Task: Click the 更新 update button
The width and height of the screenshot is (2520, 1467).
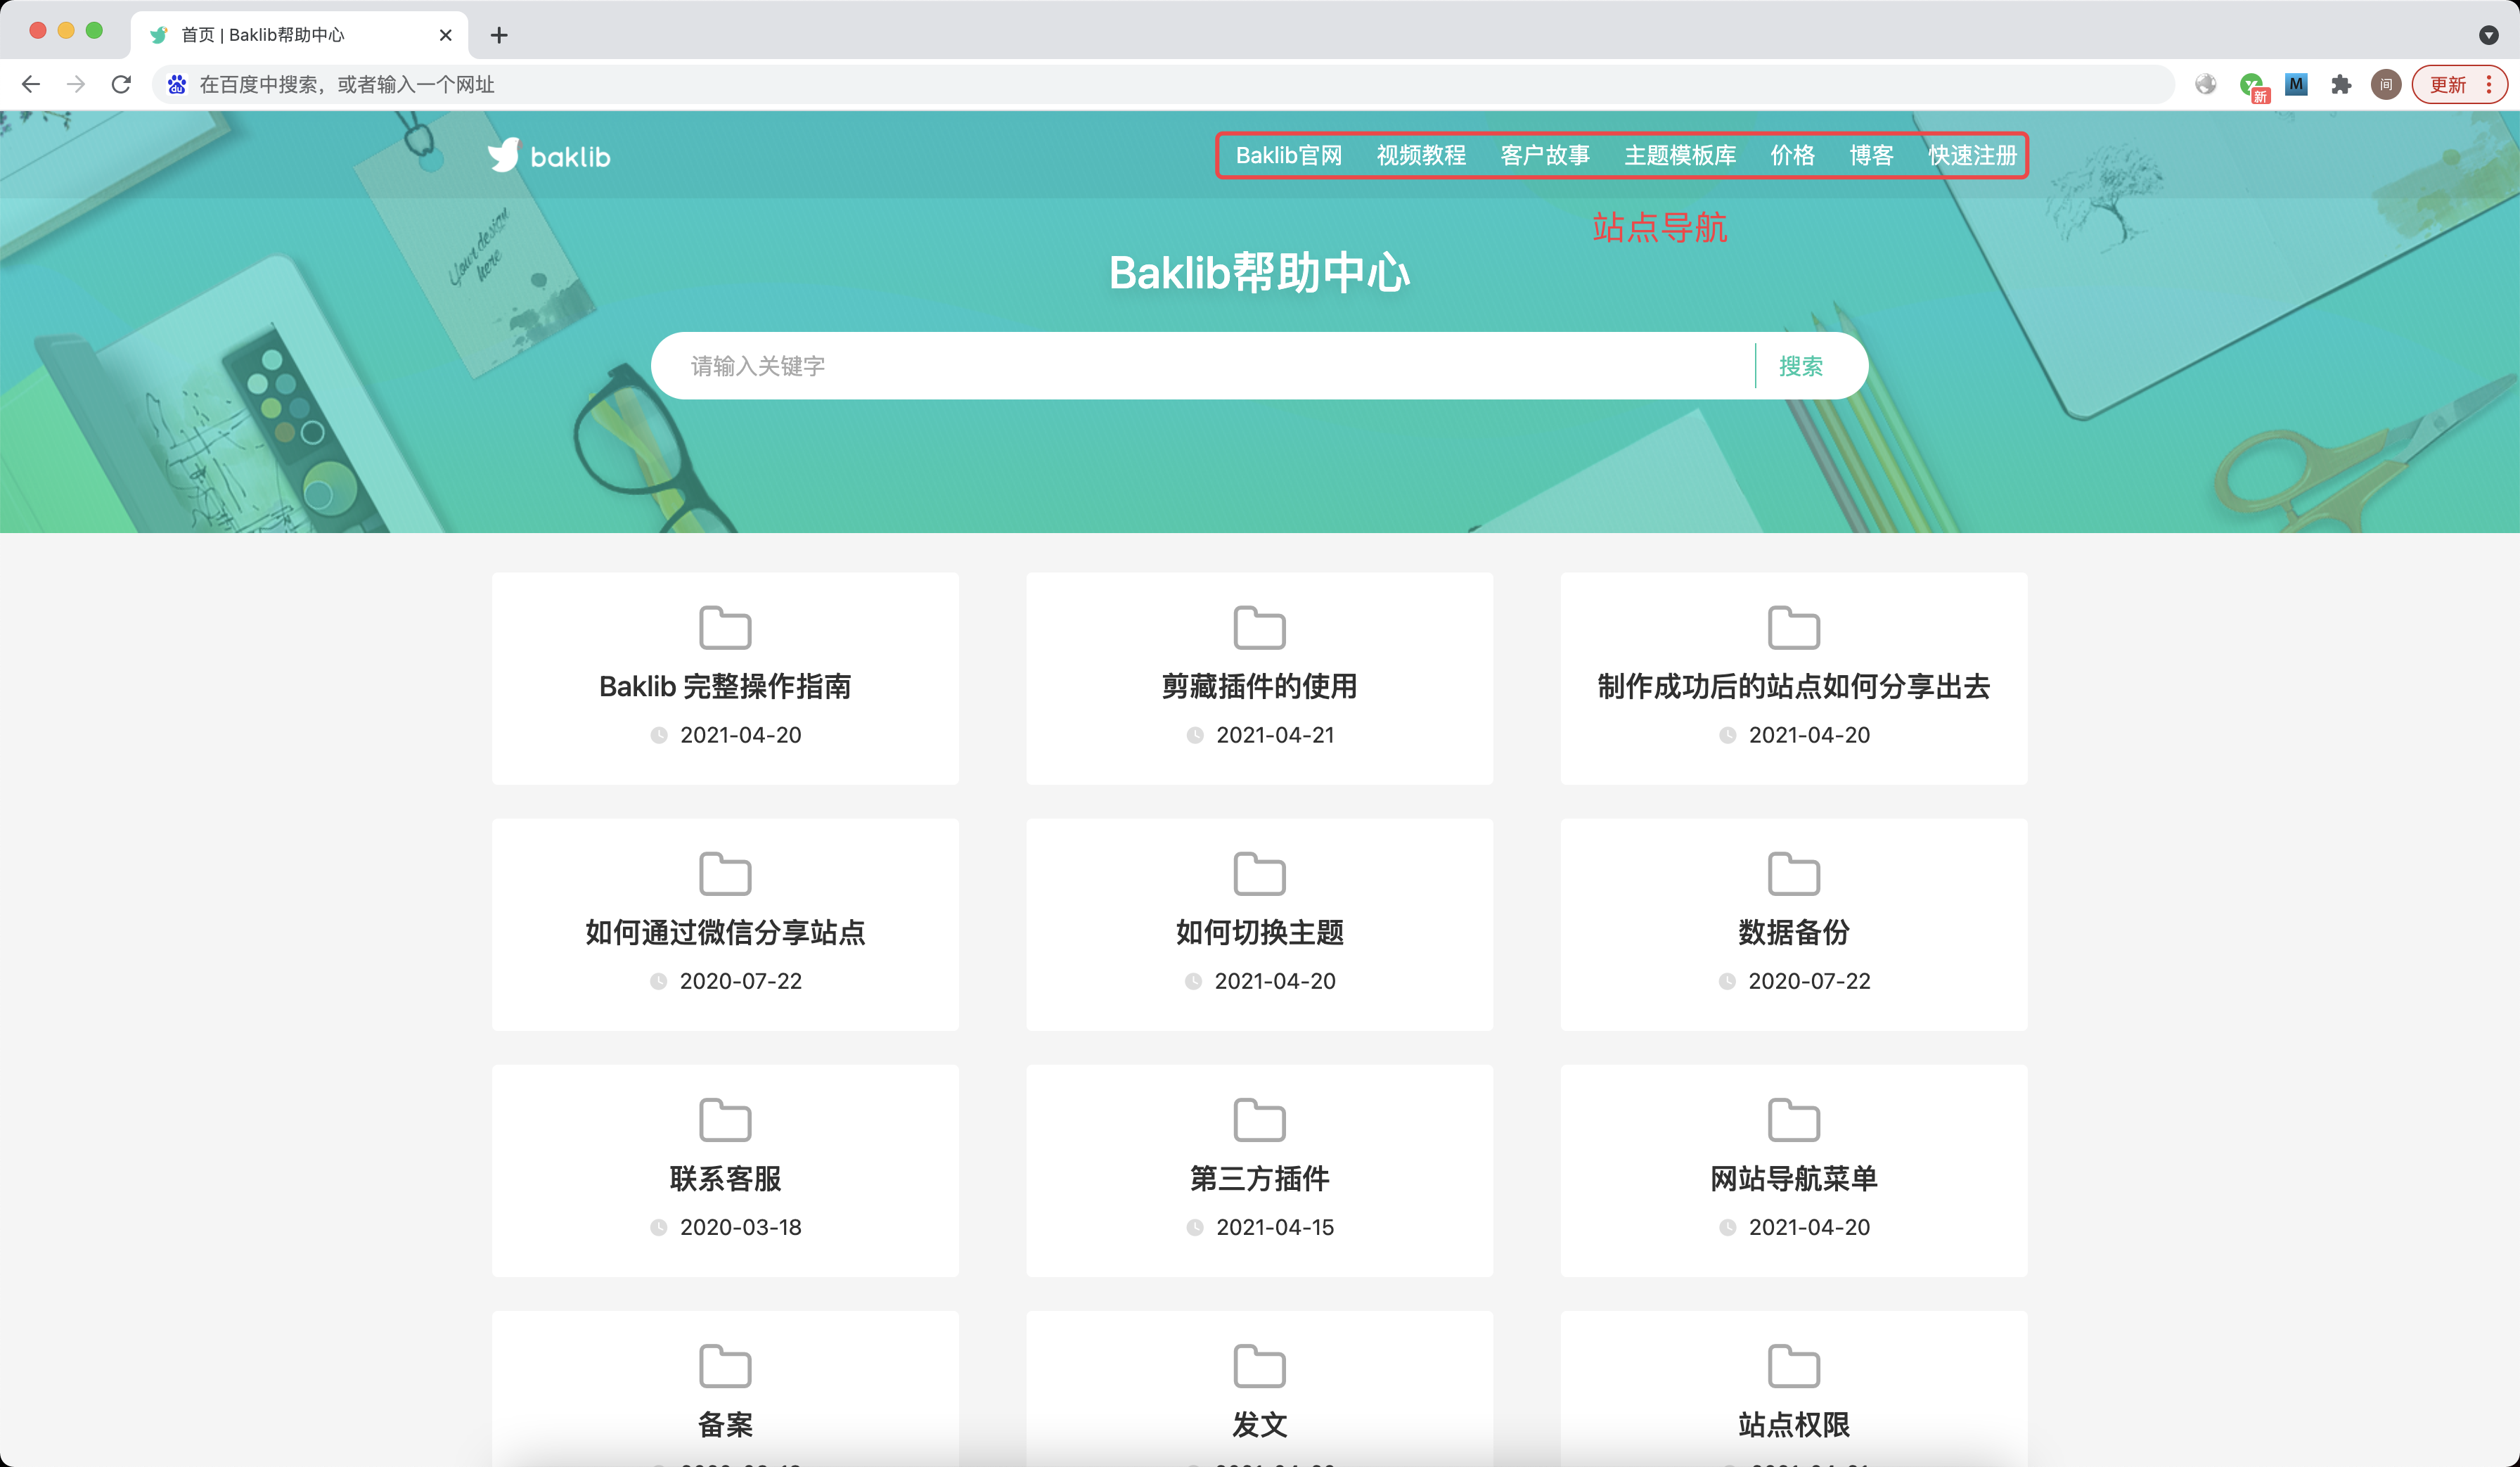Action: pos(2459,85)
